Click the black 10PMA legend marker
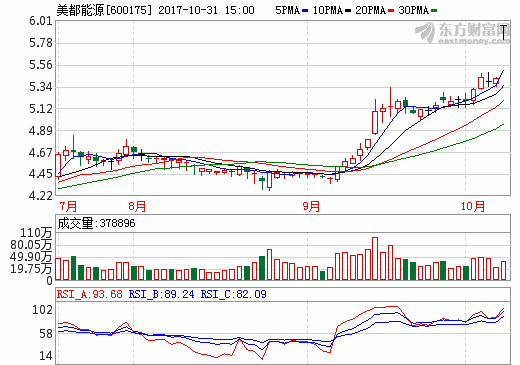The width and height of the screenshot is (520, 365). click(x=348, y=11)
